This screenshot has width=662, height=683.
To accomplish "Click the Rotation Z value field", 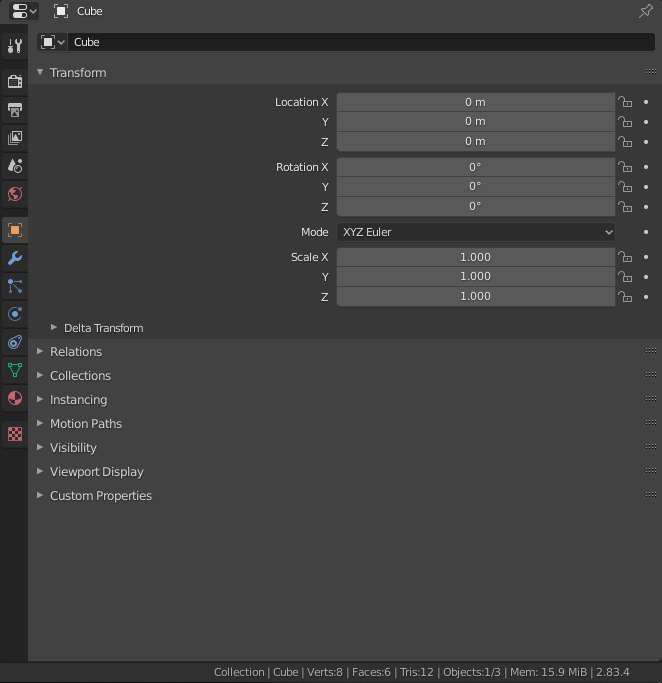I will [476, 206].
